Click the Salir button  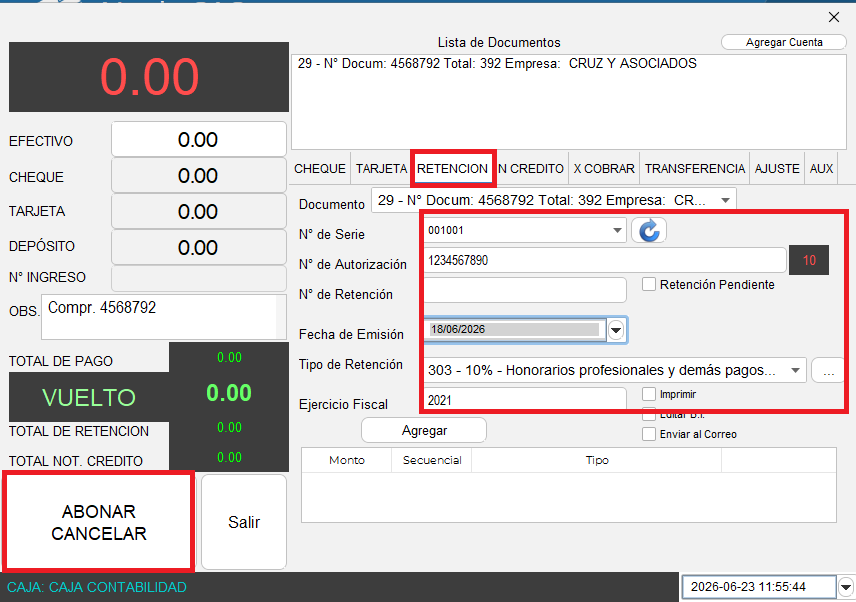(x=244, y=522)
